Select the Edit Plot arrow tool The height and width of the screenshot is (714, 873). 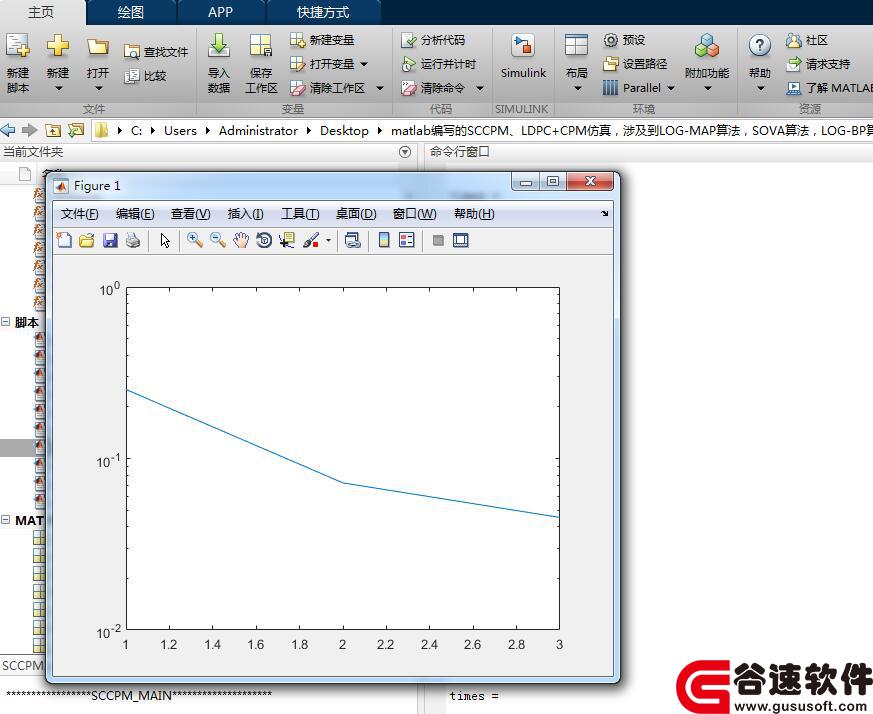pos(165,240)
